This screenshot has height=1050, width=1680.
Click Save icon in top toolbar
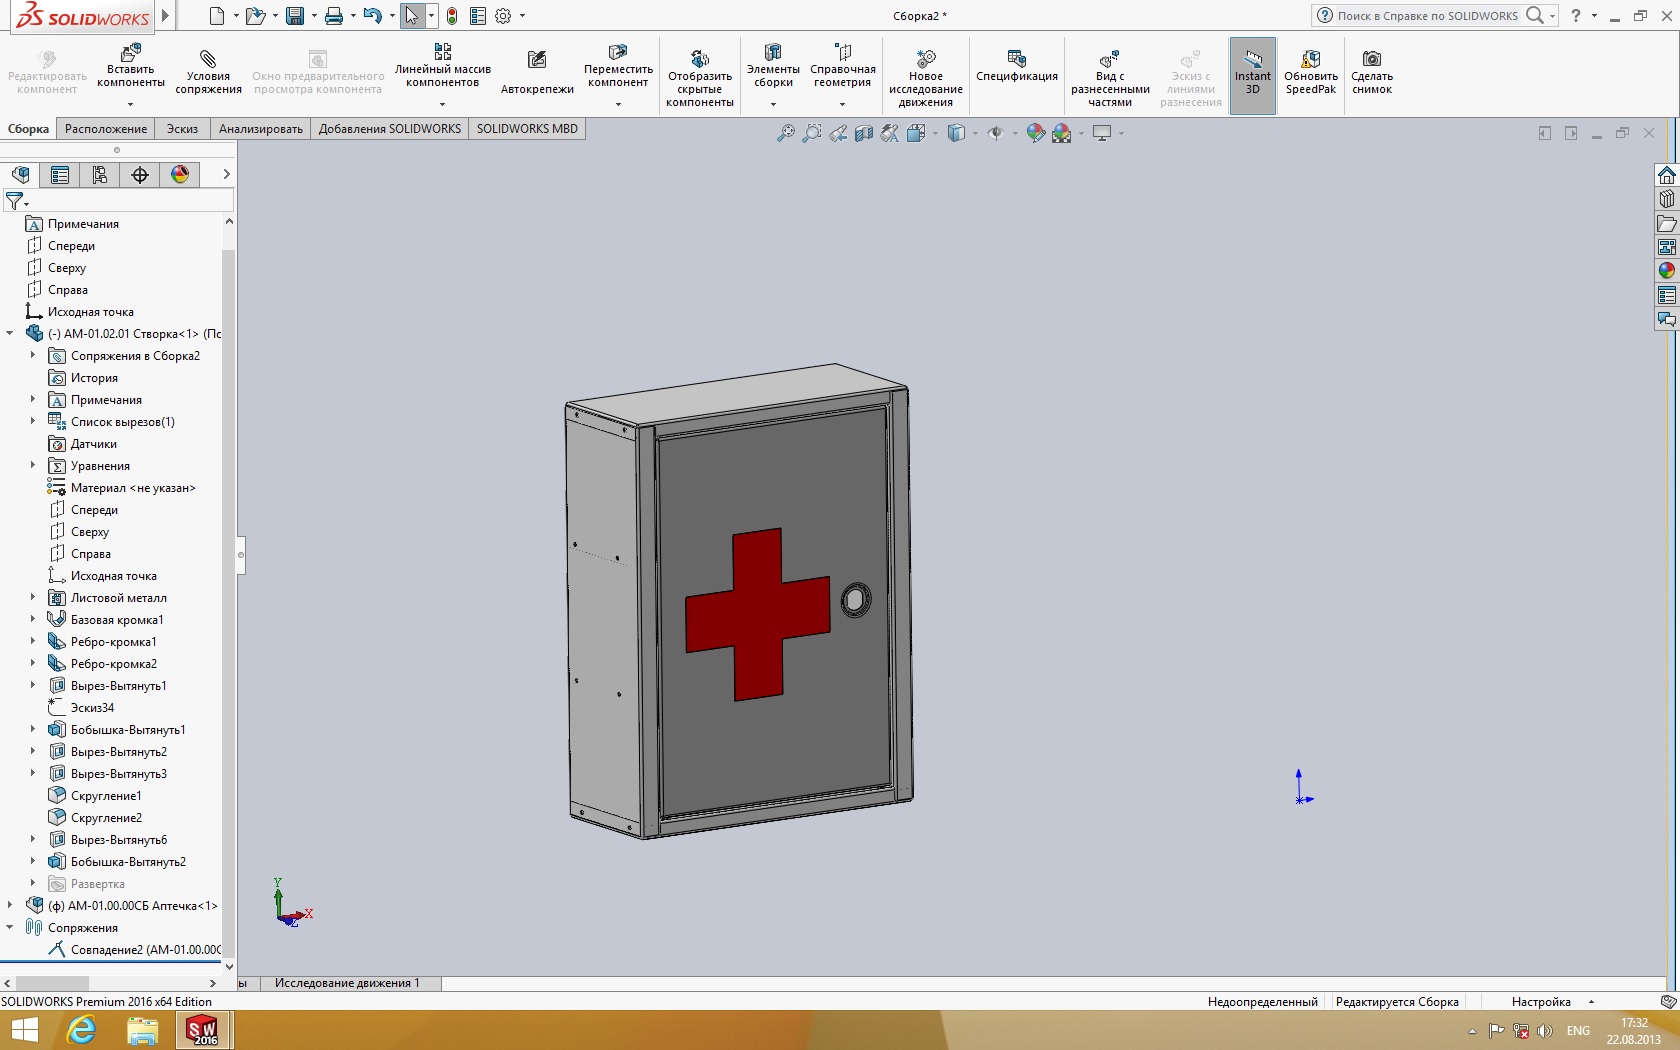pos(294,16)
